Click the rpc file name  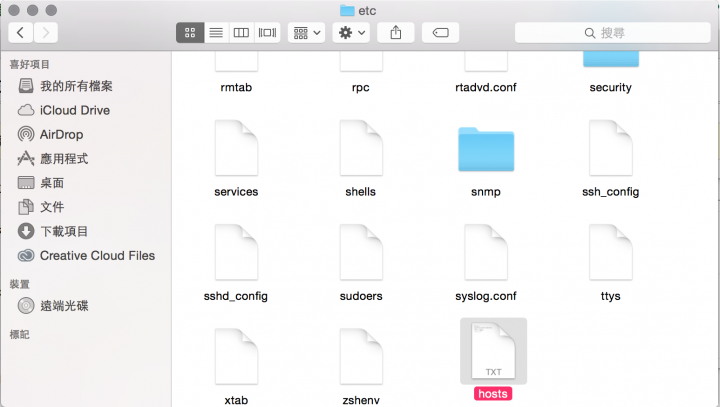[x=361, y=88]
